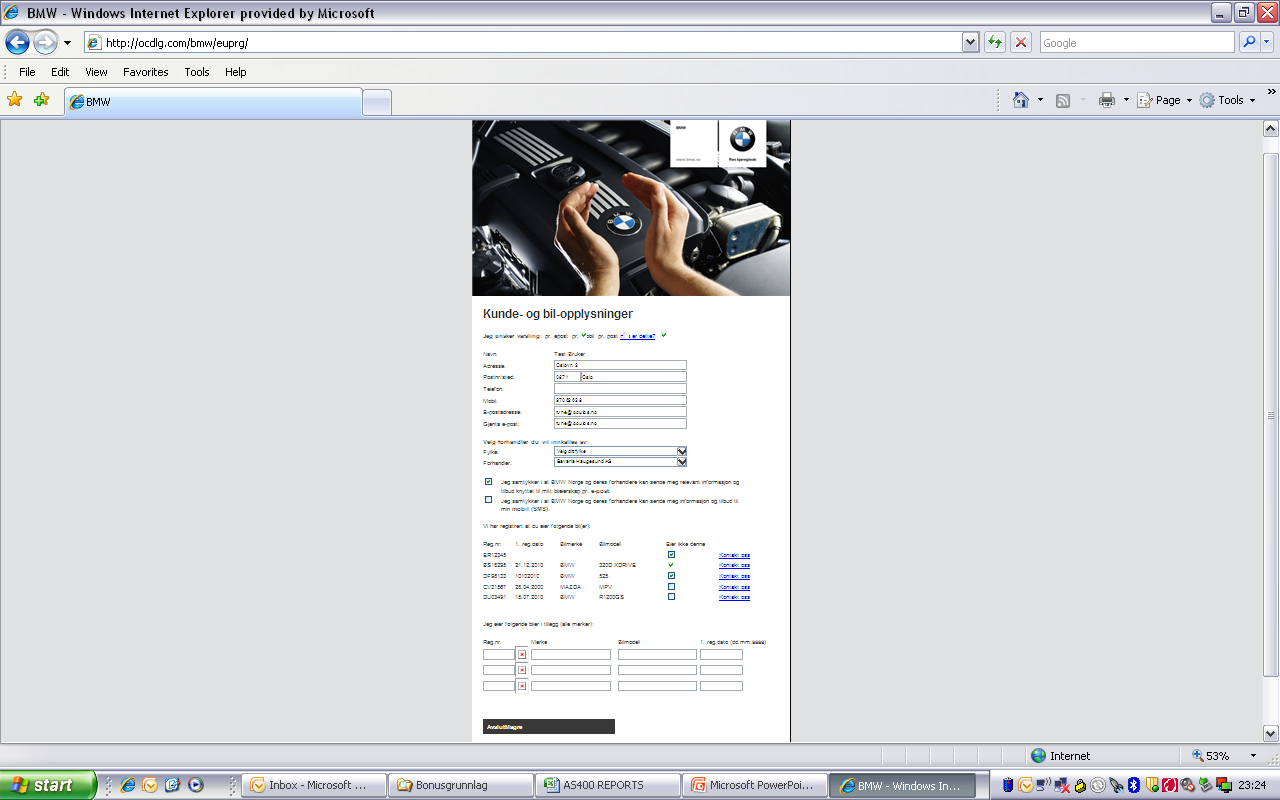Open recent pages dropdown beside Forward button
The image size is (1280, 800).
67,43
